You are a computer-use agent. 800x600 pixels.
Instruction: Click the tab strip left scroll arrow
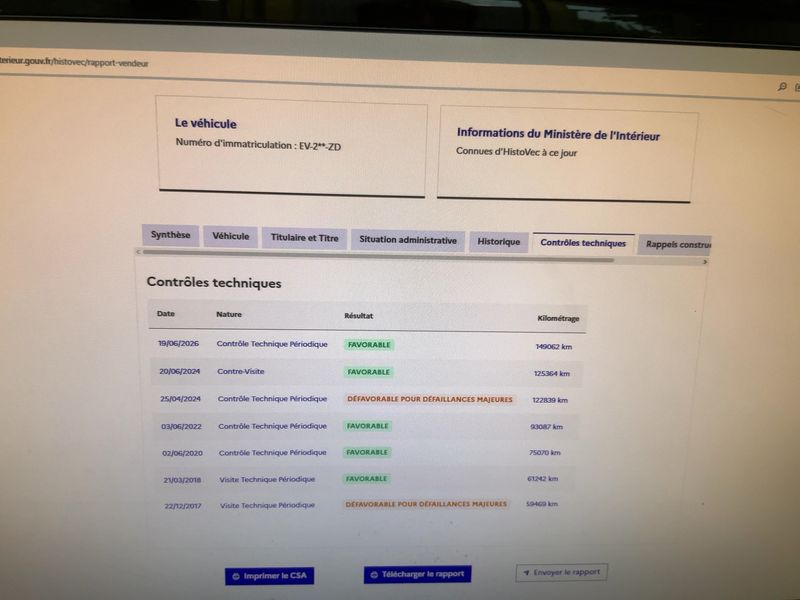tap(138, 252)
